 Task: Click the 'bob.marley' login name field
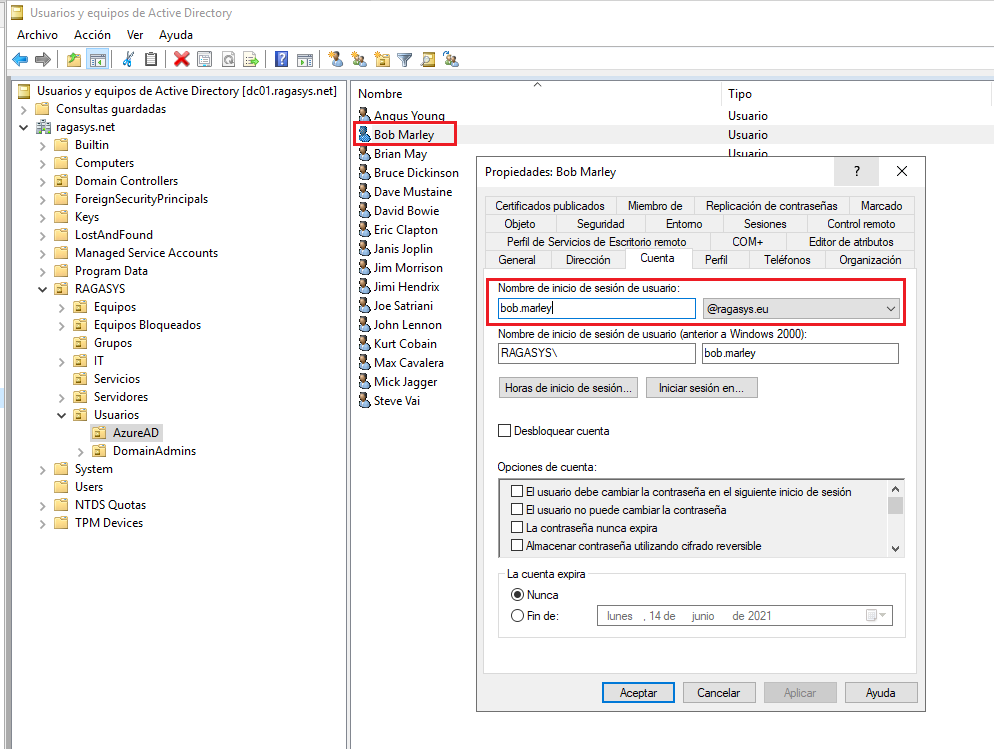pos(595,307)
